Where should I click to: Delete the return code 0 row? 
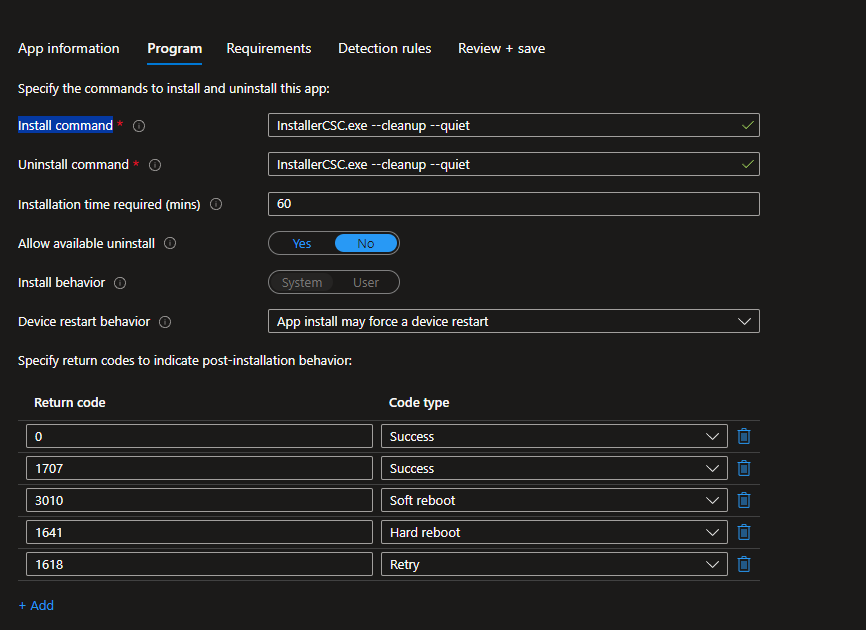pos(744,436)
